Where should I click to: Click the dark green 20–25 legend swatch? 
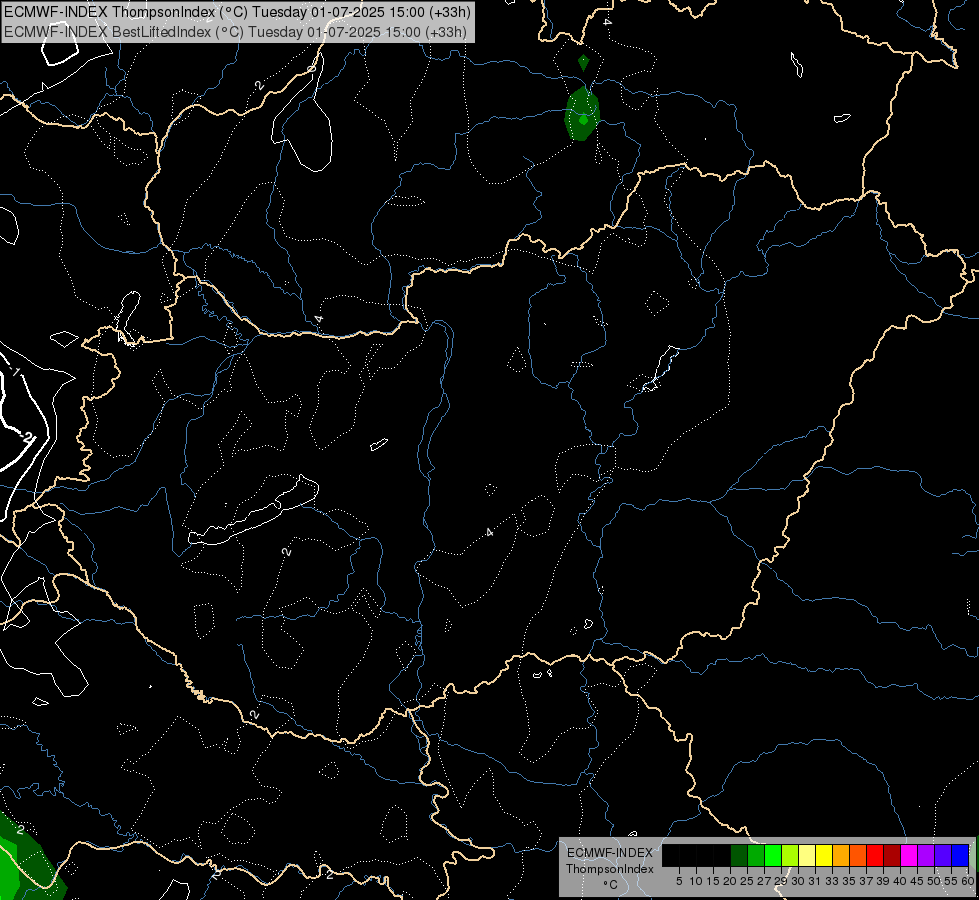[x=739, y=855]
